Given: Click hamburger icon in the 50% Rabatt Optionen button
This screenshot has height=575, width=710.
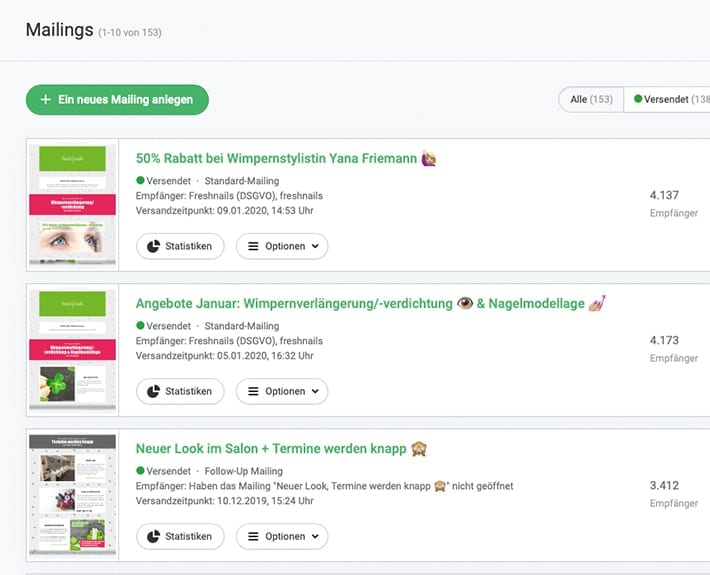Looking at the screenshot, I should pyautogui.click(x=253, y=246).
